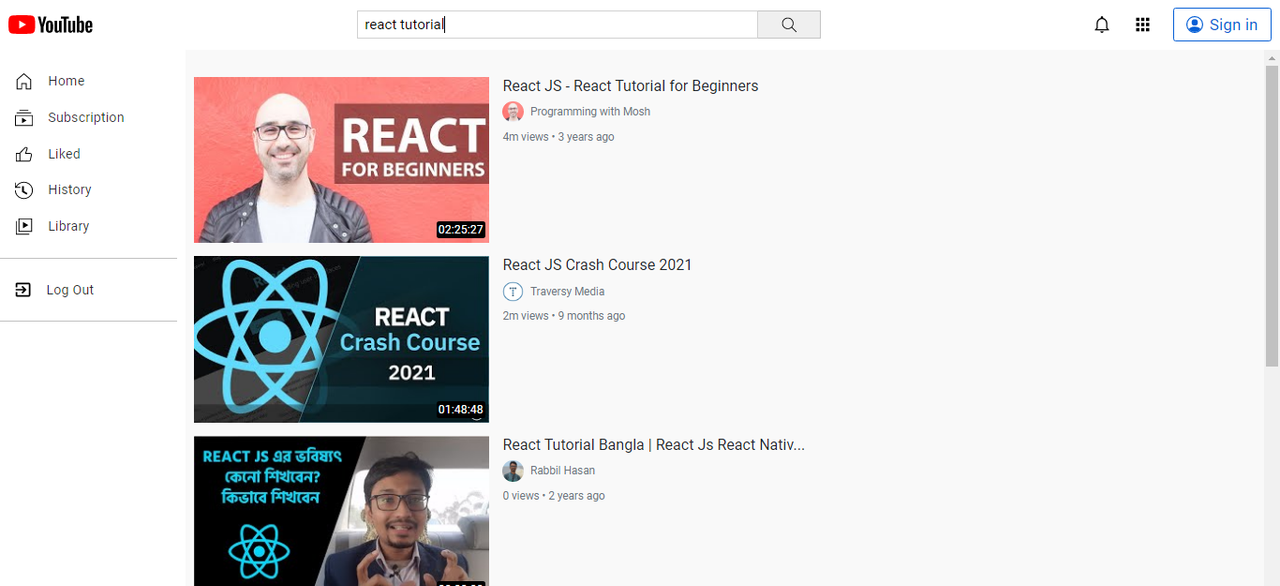The image size is (1280, 586).
Task: Click the '0 views • 2 years ago' text
Action: pos(554,496)
